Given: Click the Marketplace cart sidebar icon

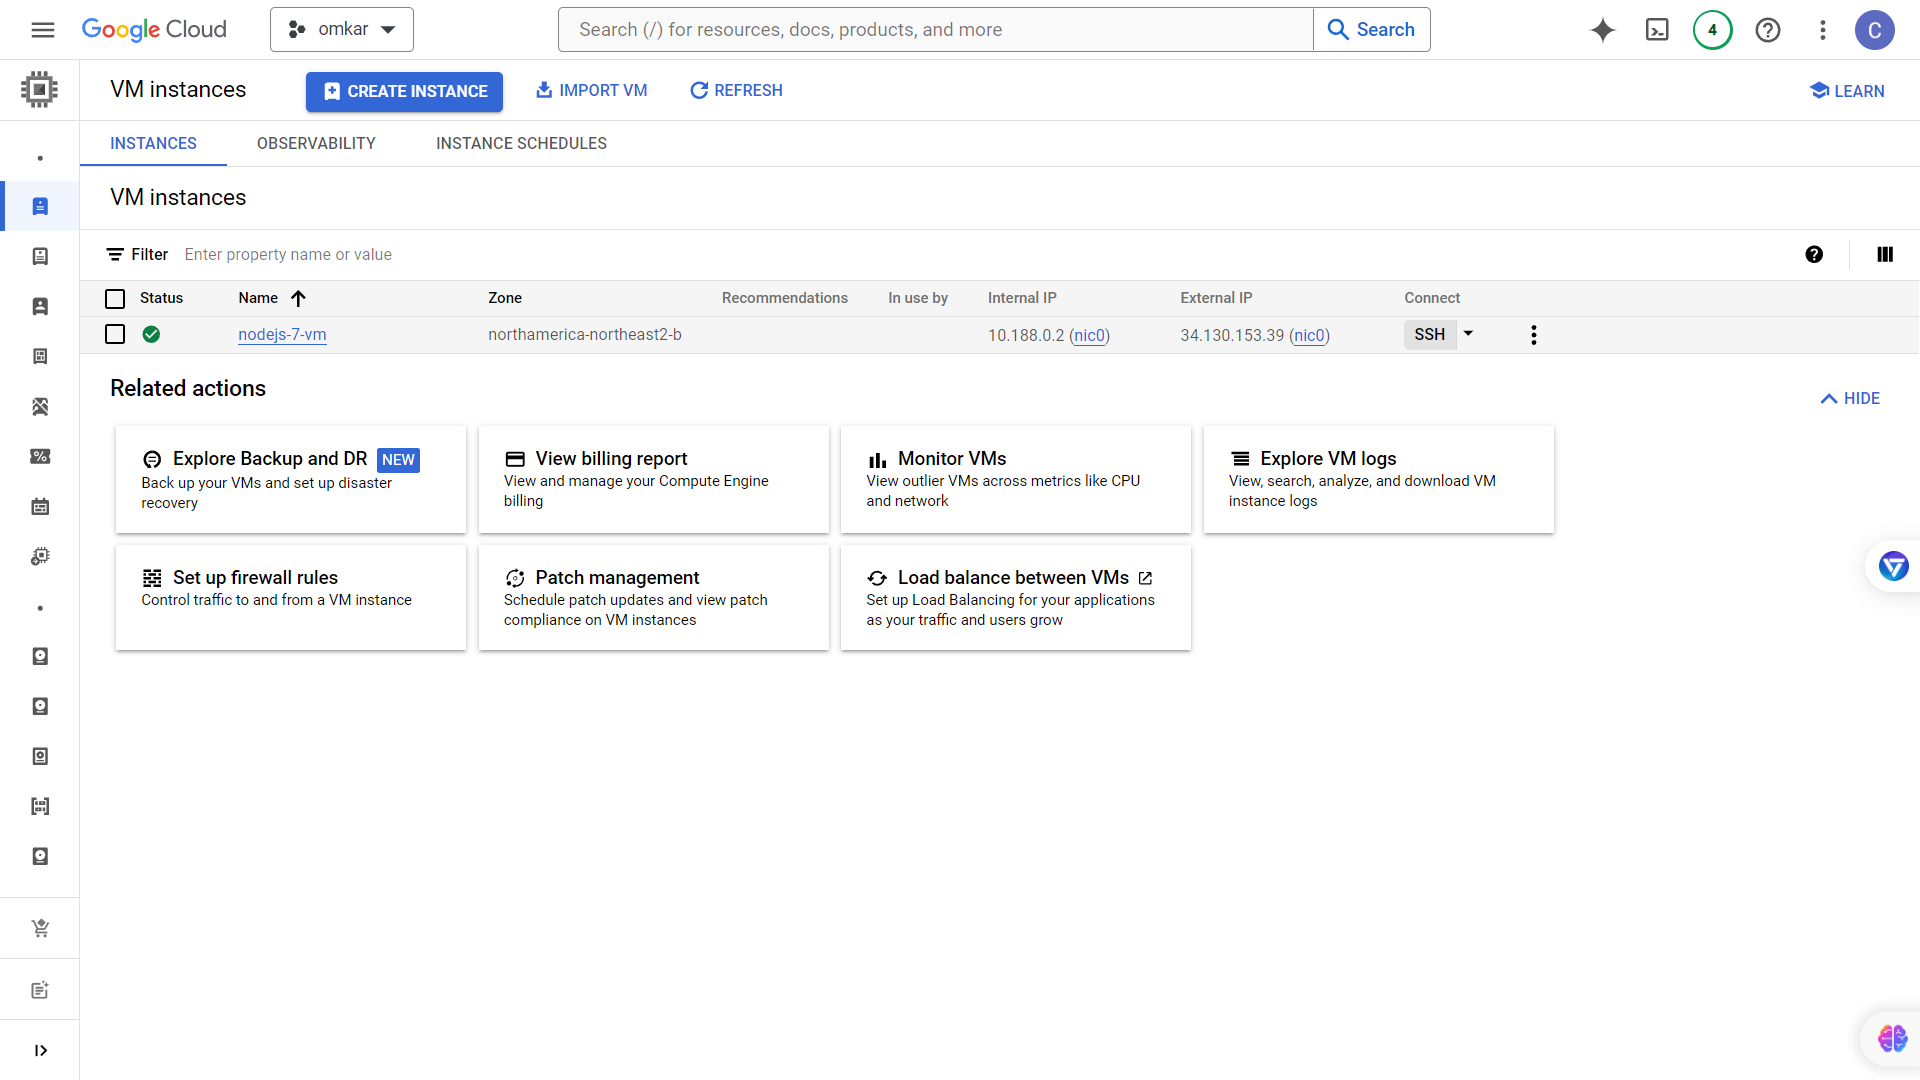Looking at the screenshot, I should tap(40, 928).
